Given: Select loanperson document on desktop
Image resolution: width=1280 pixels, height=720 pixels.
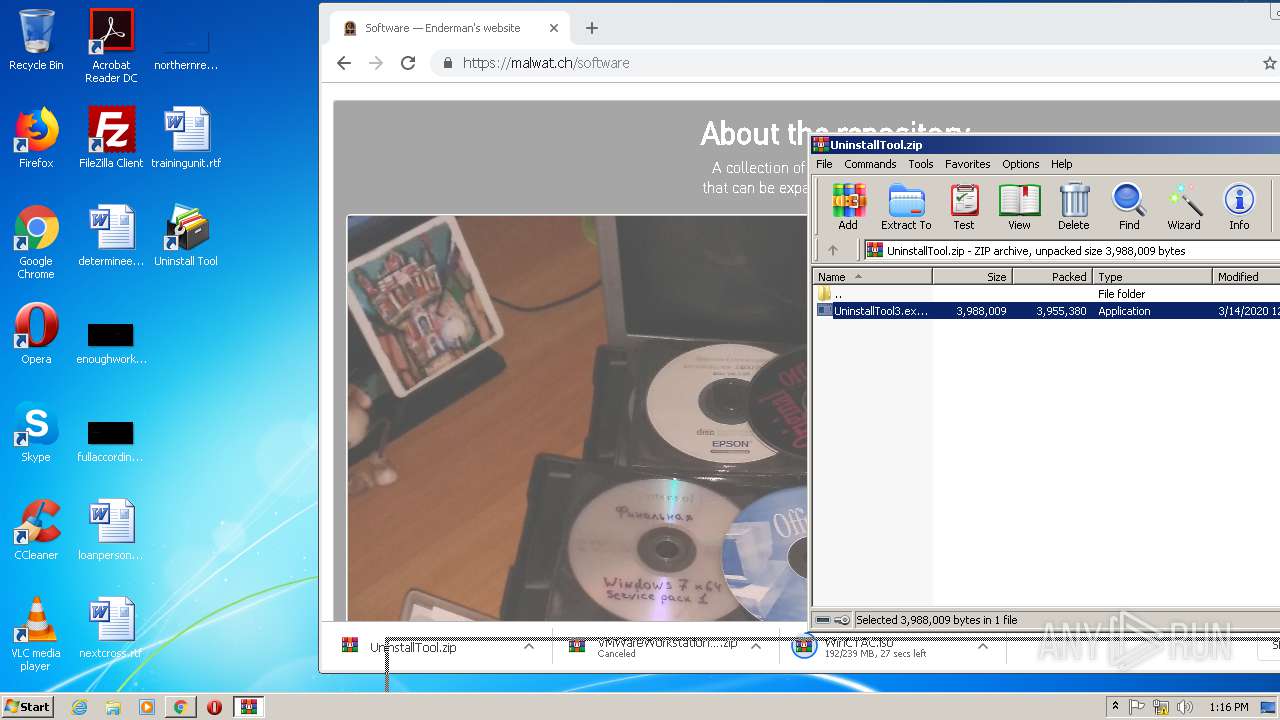Looking at the screenshot, I should [x=111, y=530].
